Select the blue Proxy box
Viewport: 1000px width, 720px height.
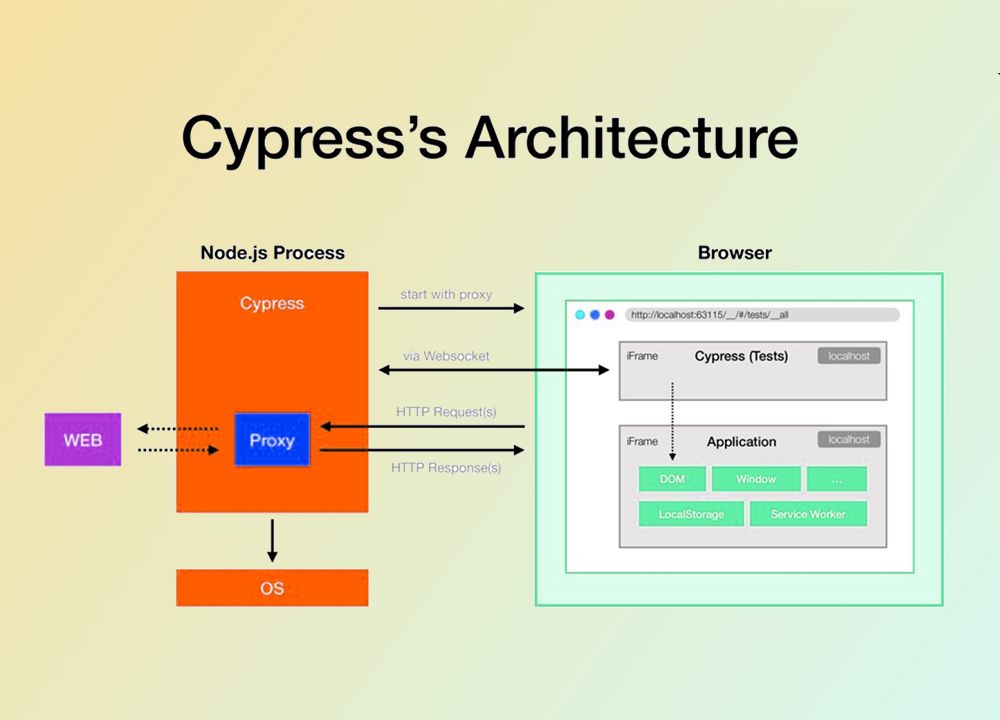pos(272,440)
